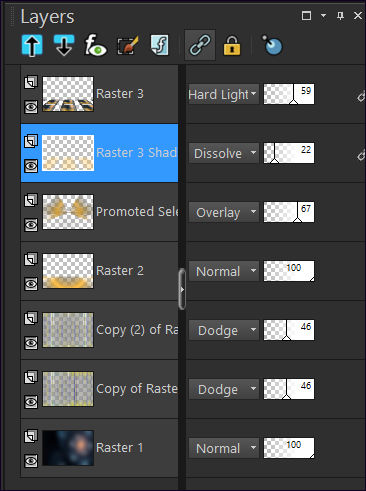The image size is (366, 491).
Task: Open the Layers palette options menu arrow
Action: coord(323,16)
